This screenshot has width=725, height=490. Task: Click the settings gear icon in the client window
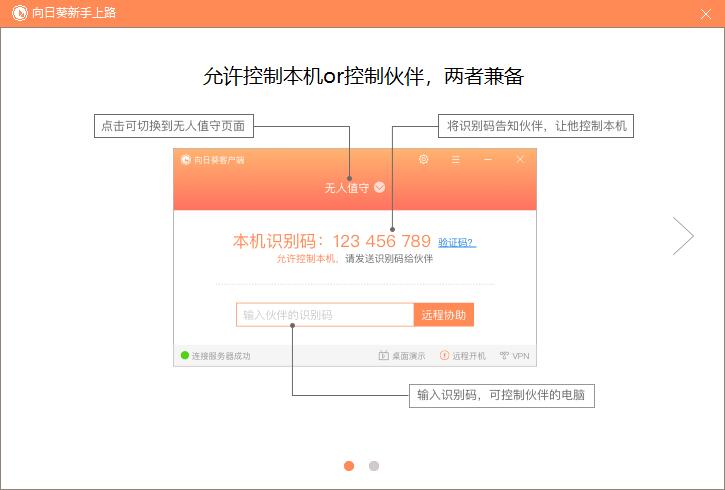424,160
